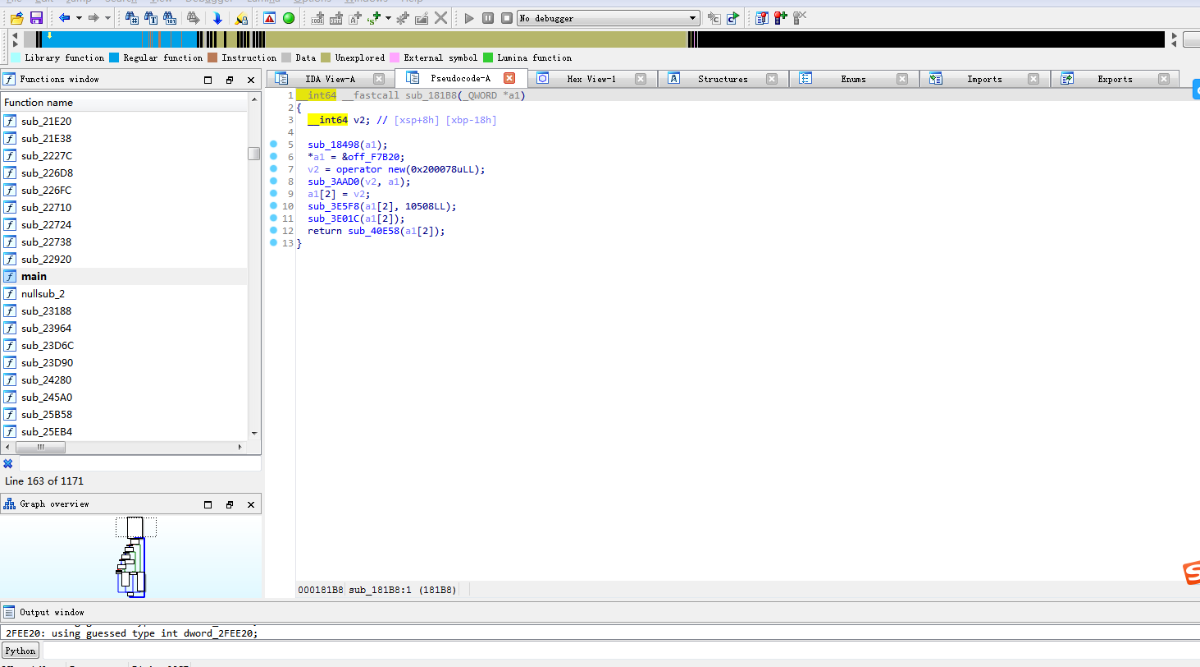Close the Structures tab
Image resolution: width=1200 pixels, height=667 pixels.
771,79
